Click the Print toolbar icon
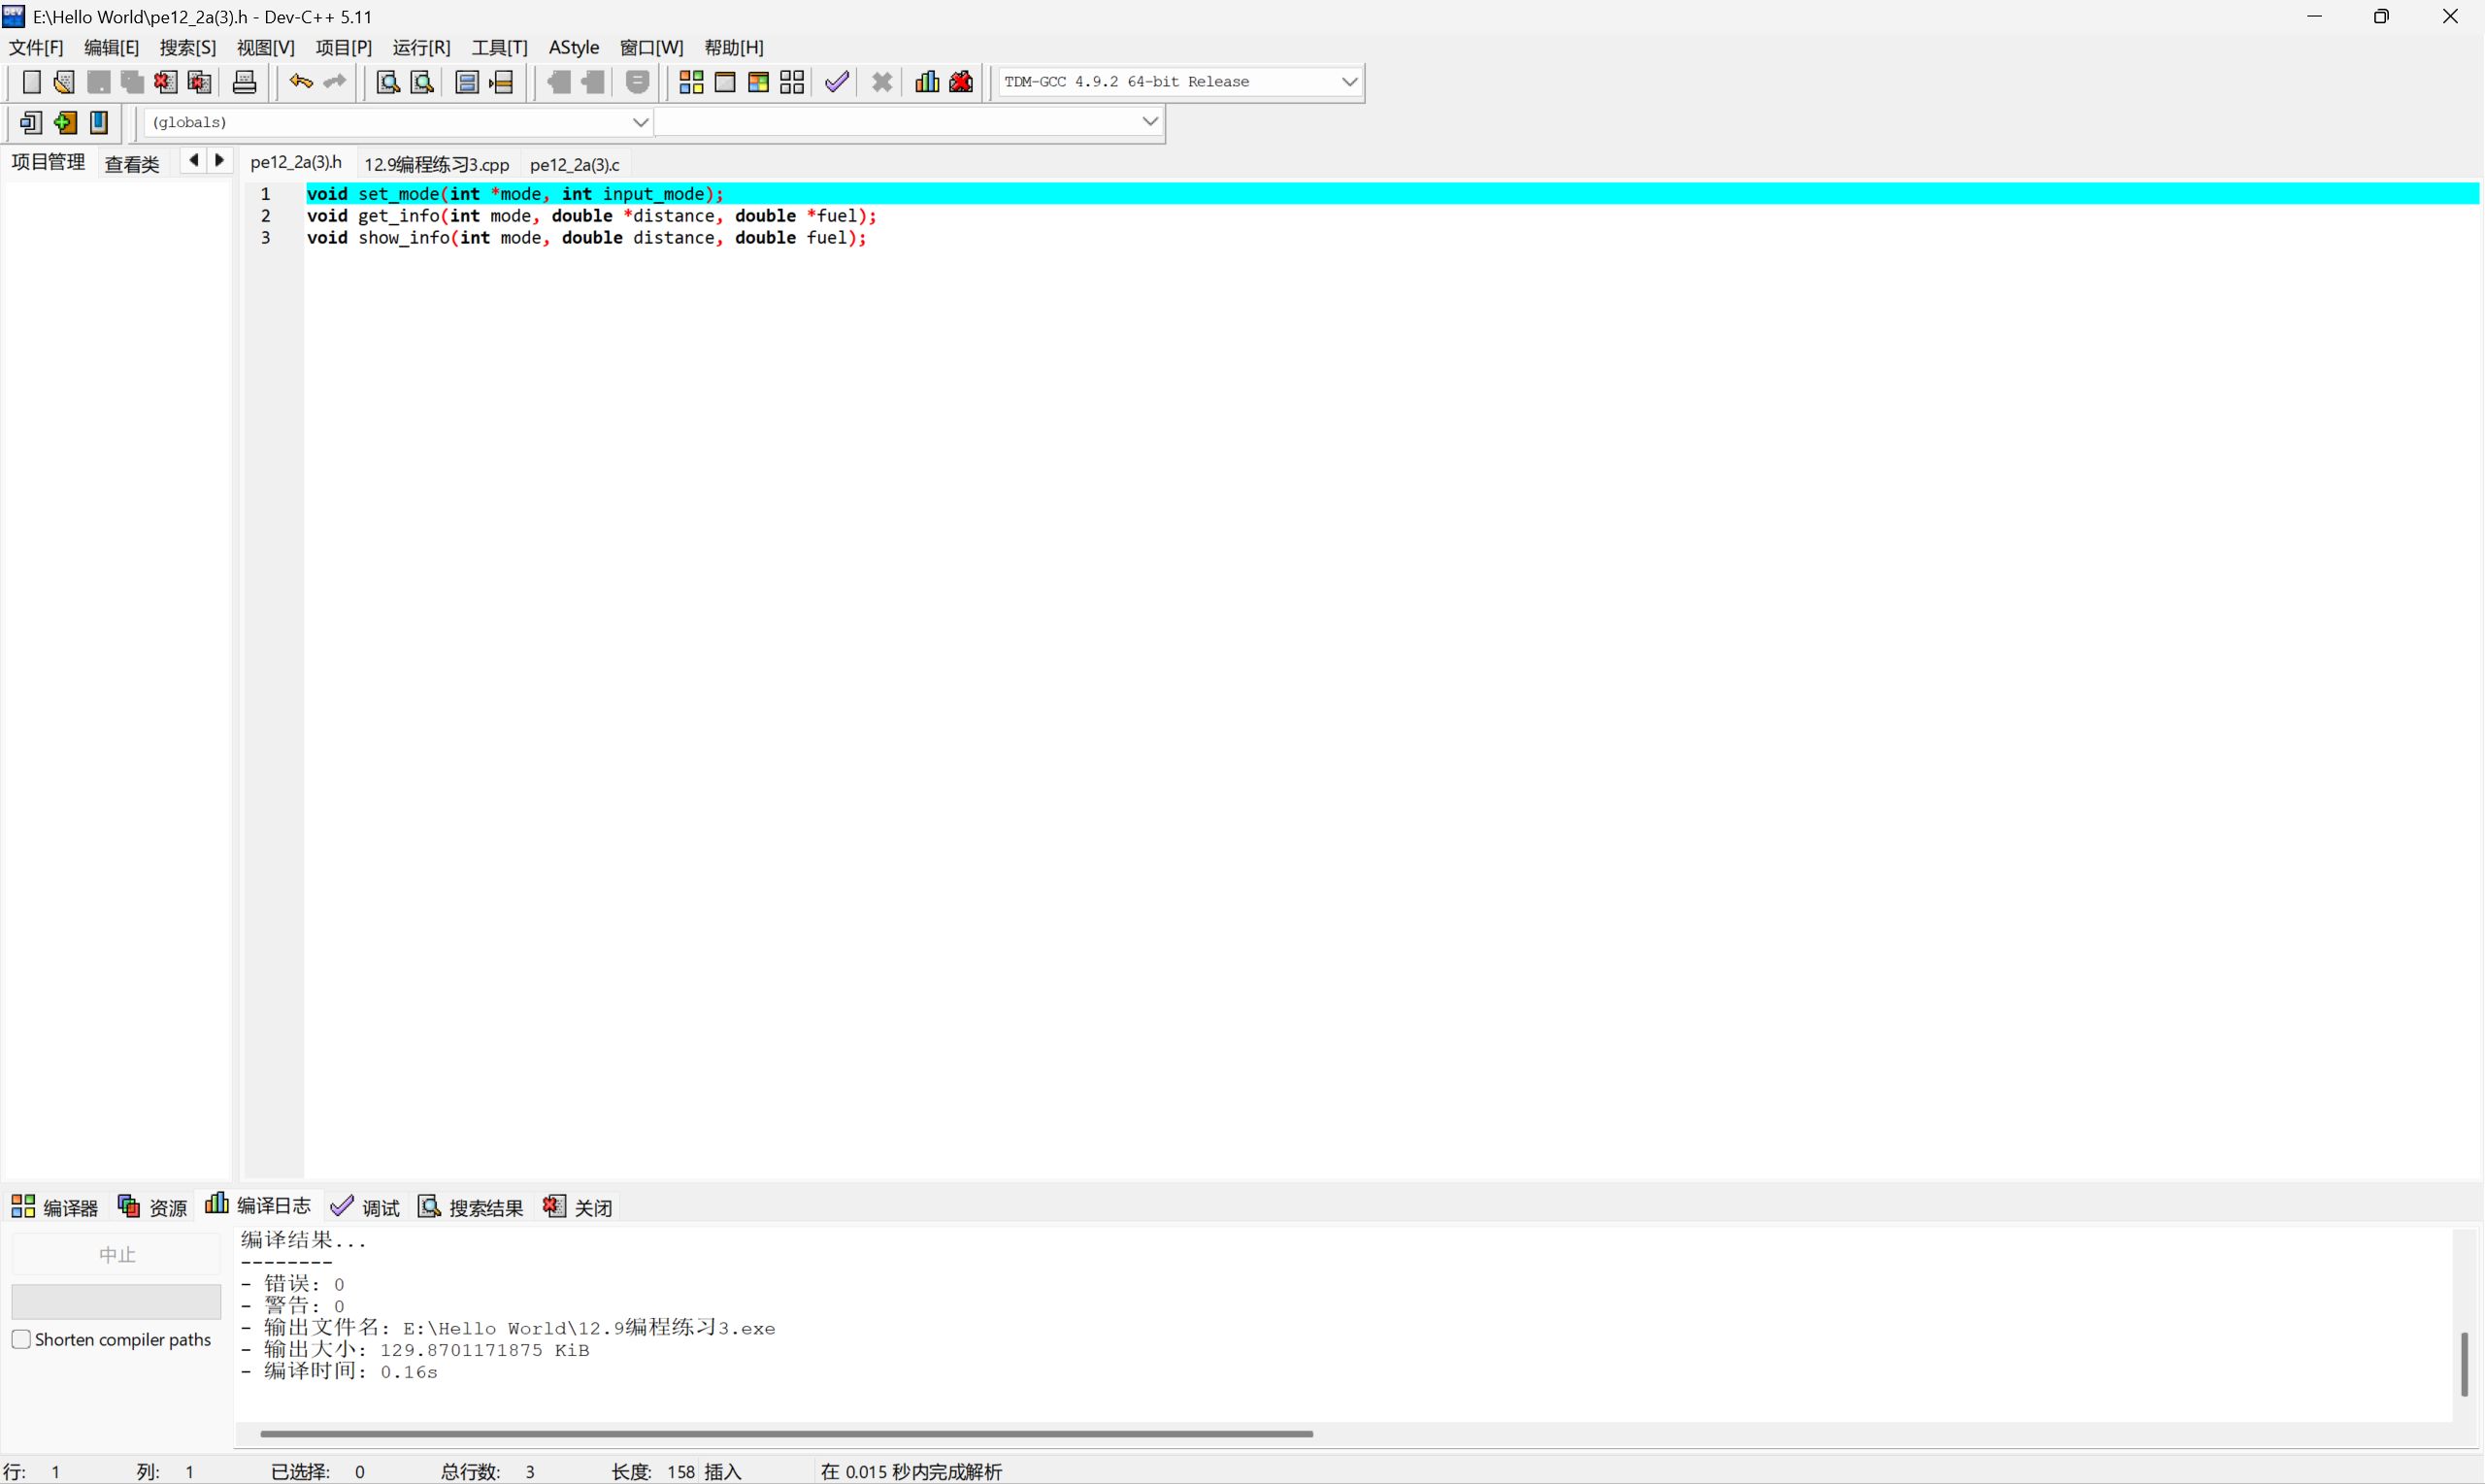Screen dimensions: 2485x1484 pos(244,82)
